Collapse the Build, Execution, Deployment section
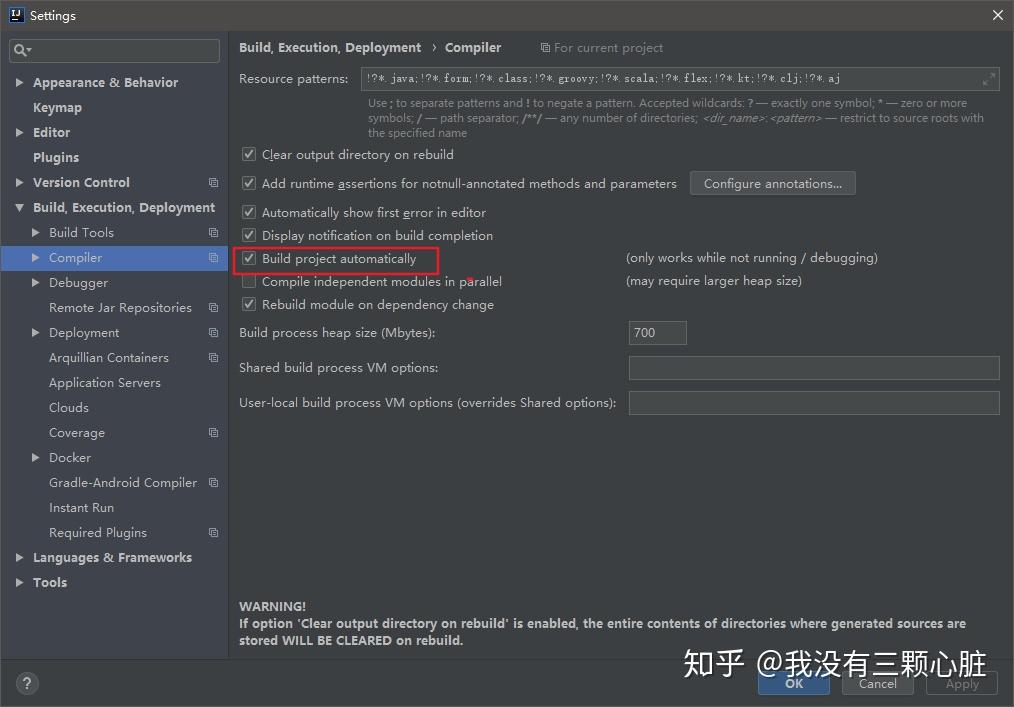 [x=19, y=208]
